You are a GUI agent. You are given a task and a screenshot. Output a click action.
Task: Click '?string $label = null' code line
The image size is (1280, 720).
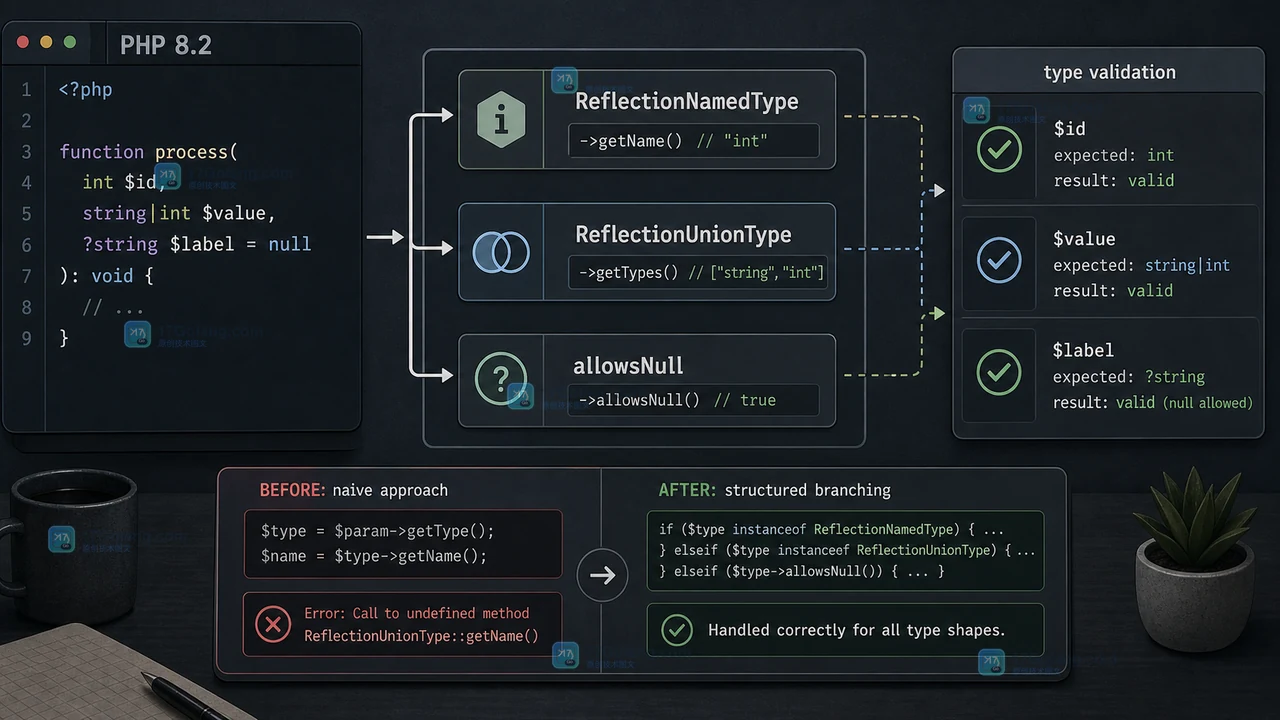pos(197,244)
